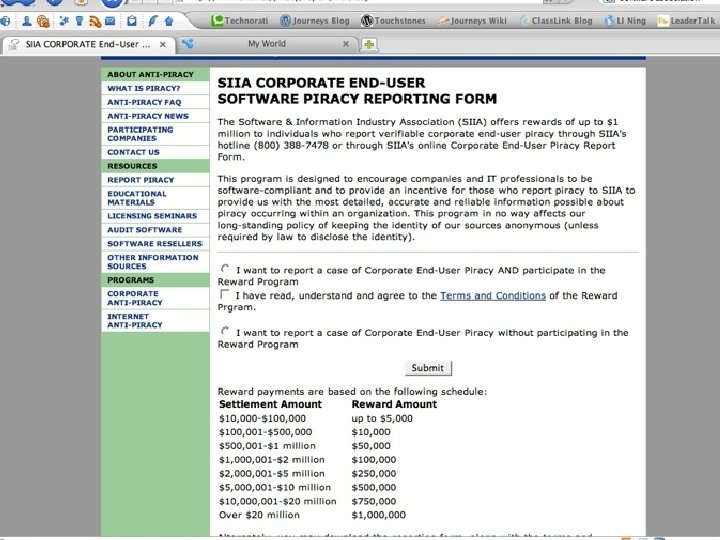The image size is (720, 540).
Task: Click the blue upload arrow icon
Action: click(169, 21)
